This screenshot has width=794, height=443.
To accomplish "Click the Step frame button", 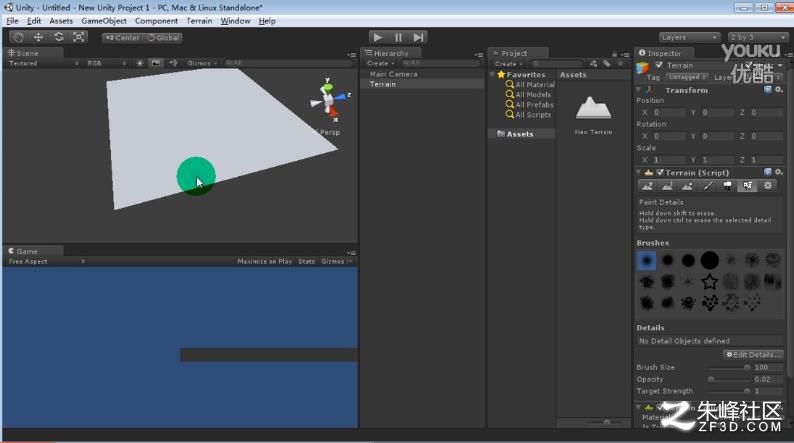I will (x=418, y=37).
